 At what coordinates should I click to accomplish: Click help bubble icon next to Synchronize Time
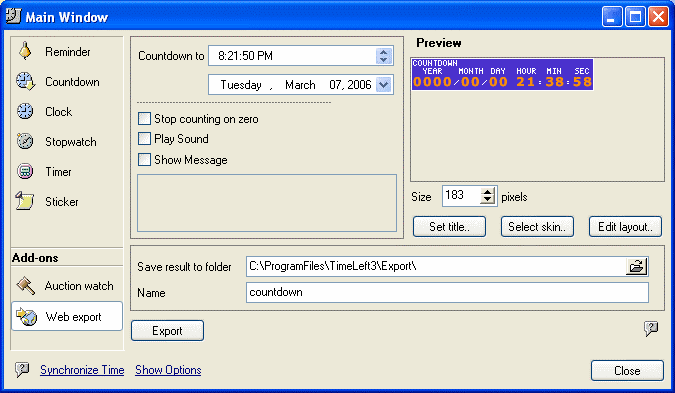(x=22, y=369)
